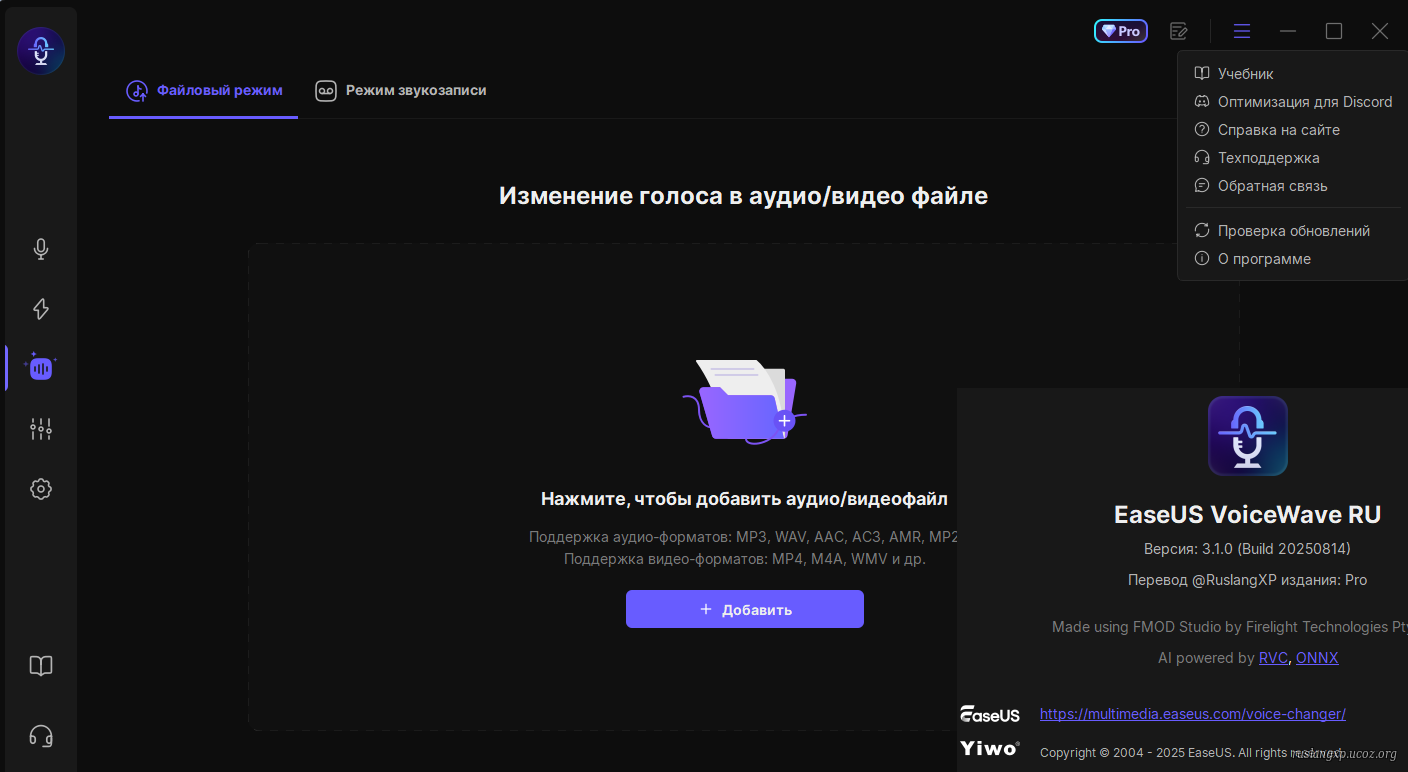Open the ONNX link
This screenshot has height=772, width=1408.
[x=1317, y=658]
